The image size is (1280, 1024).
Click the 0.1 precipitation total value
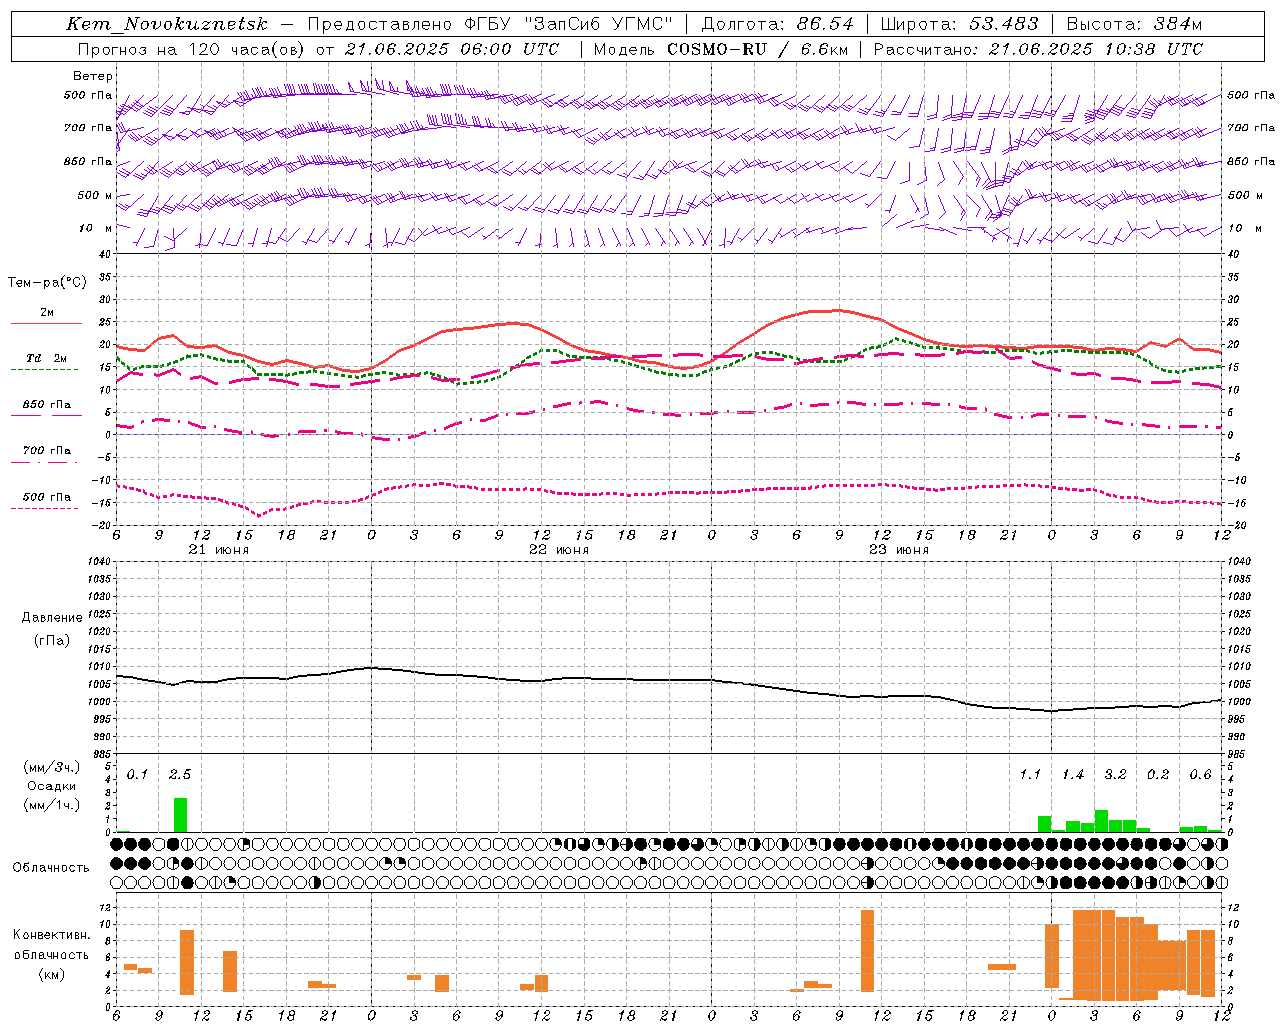pyautogui.click(x=137, y=774)
